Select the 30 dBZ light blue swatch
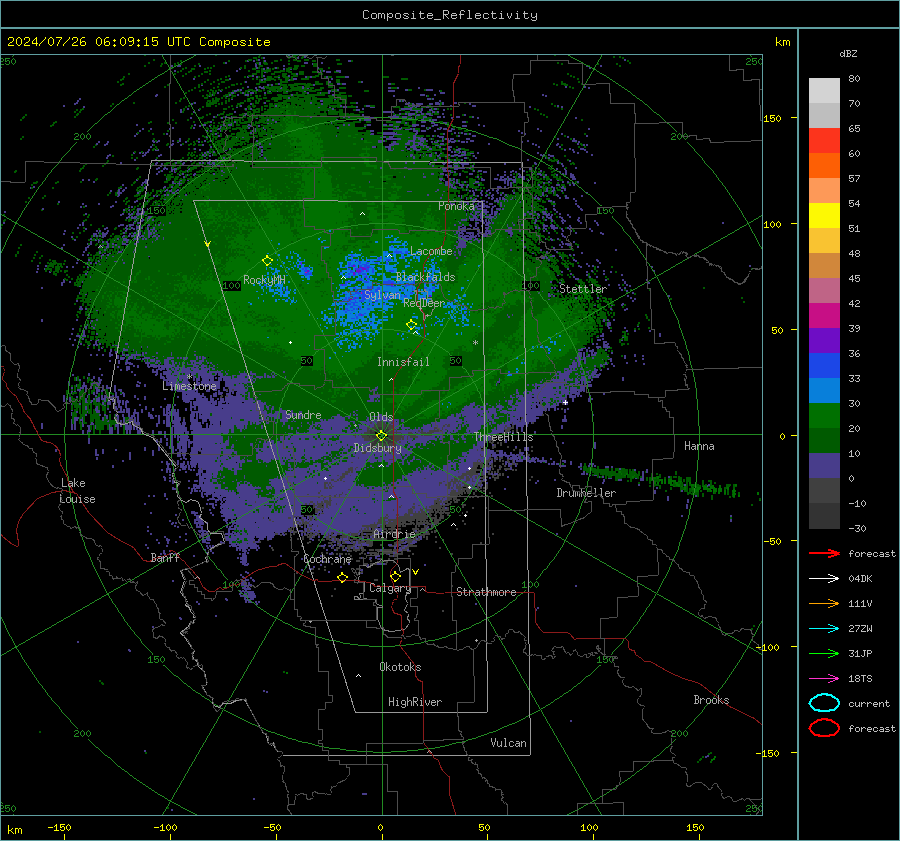The width and height of the screenshot is (900, 841). 824,390
